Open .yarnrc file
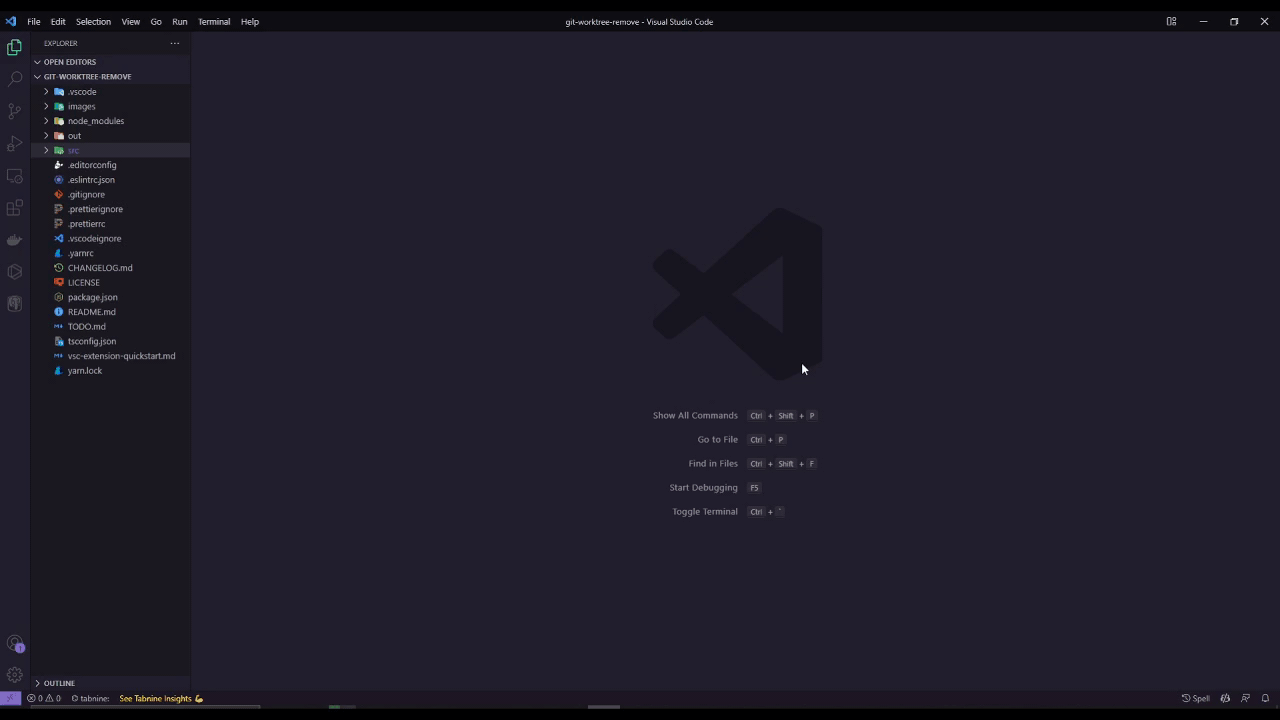The width and height of the screenshot is (1280, 720). (110, 253)
